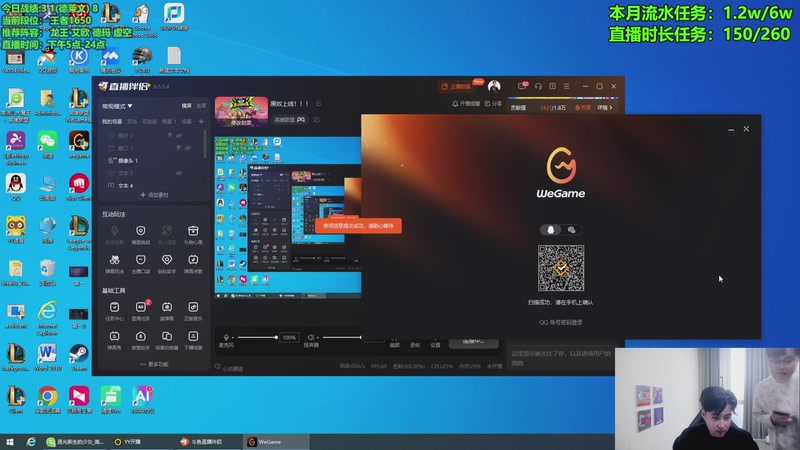Click the streamer avatar in the title bar

pyautogui.click(x=494, y=86)
